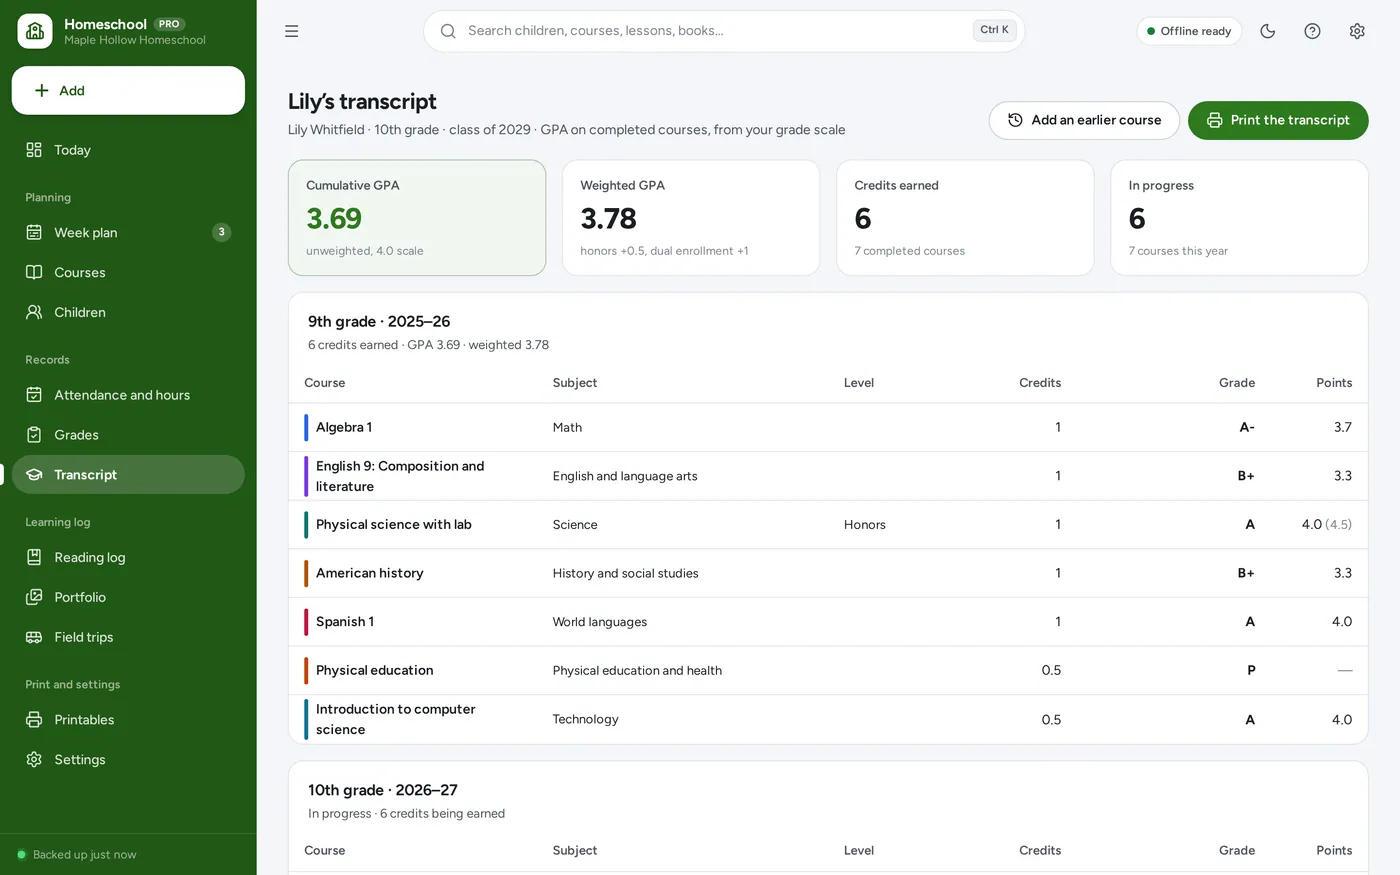Click Physical science with lab's color bar

click(306, 525)
